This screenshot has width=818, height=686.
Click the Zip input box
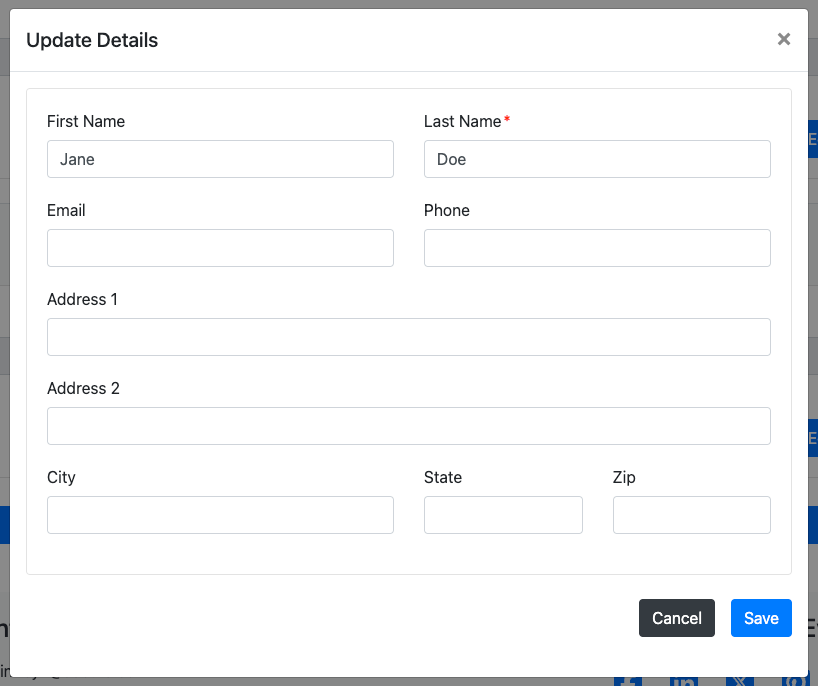tap(691, 515)
